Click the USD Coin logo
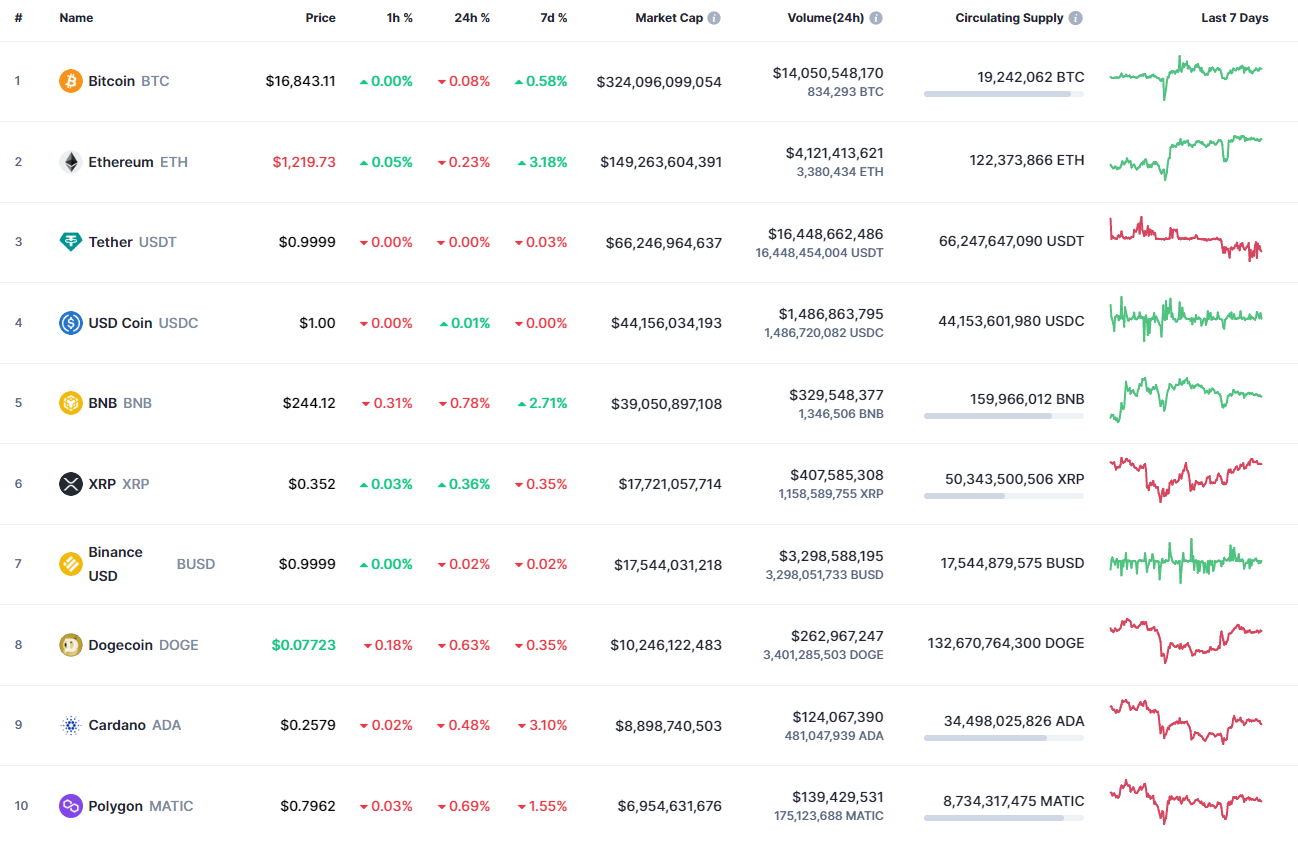Viewport: 1298px width, 842px height. [69, 322]
